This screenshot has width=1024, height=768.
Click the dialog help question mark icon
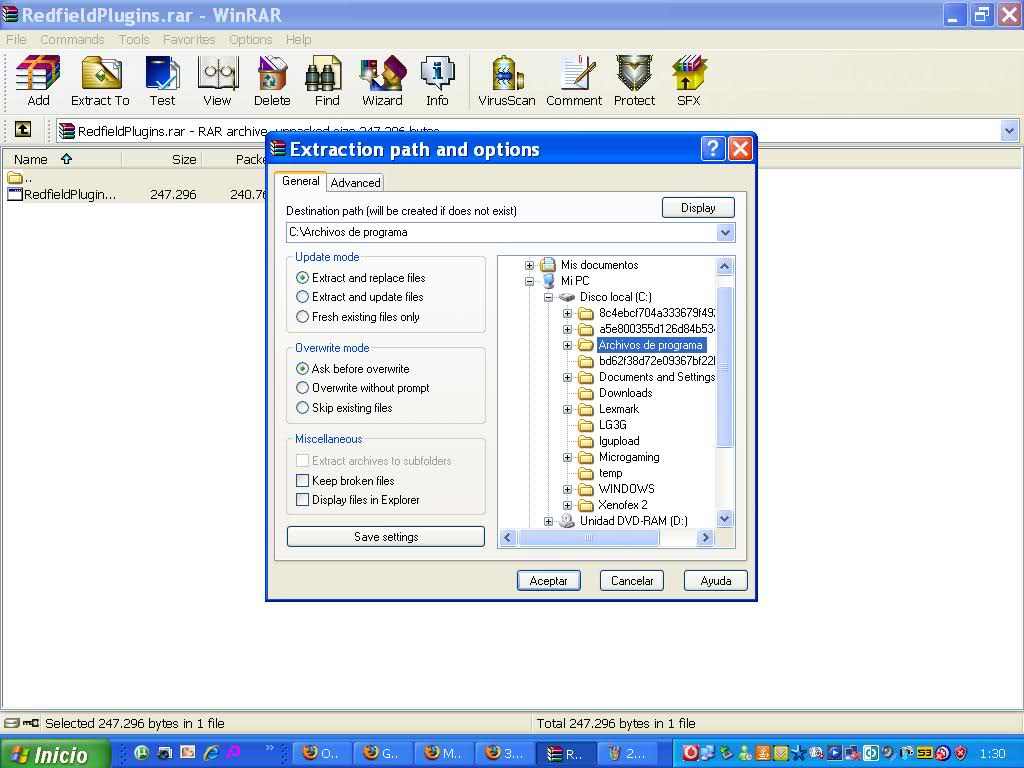[x=712, y=149]
